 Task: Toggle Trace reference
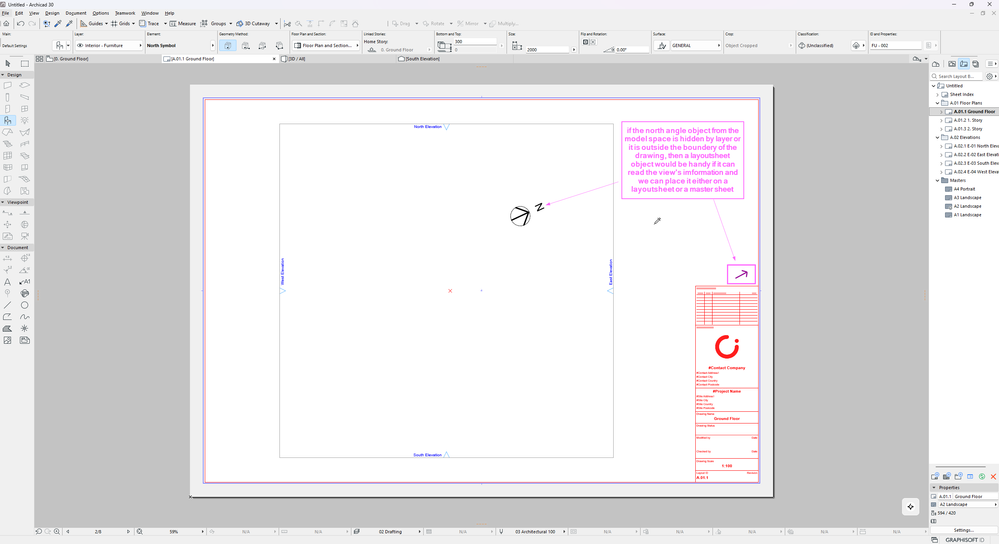coord(149,24)
